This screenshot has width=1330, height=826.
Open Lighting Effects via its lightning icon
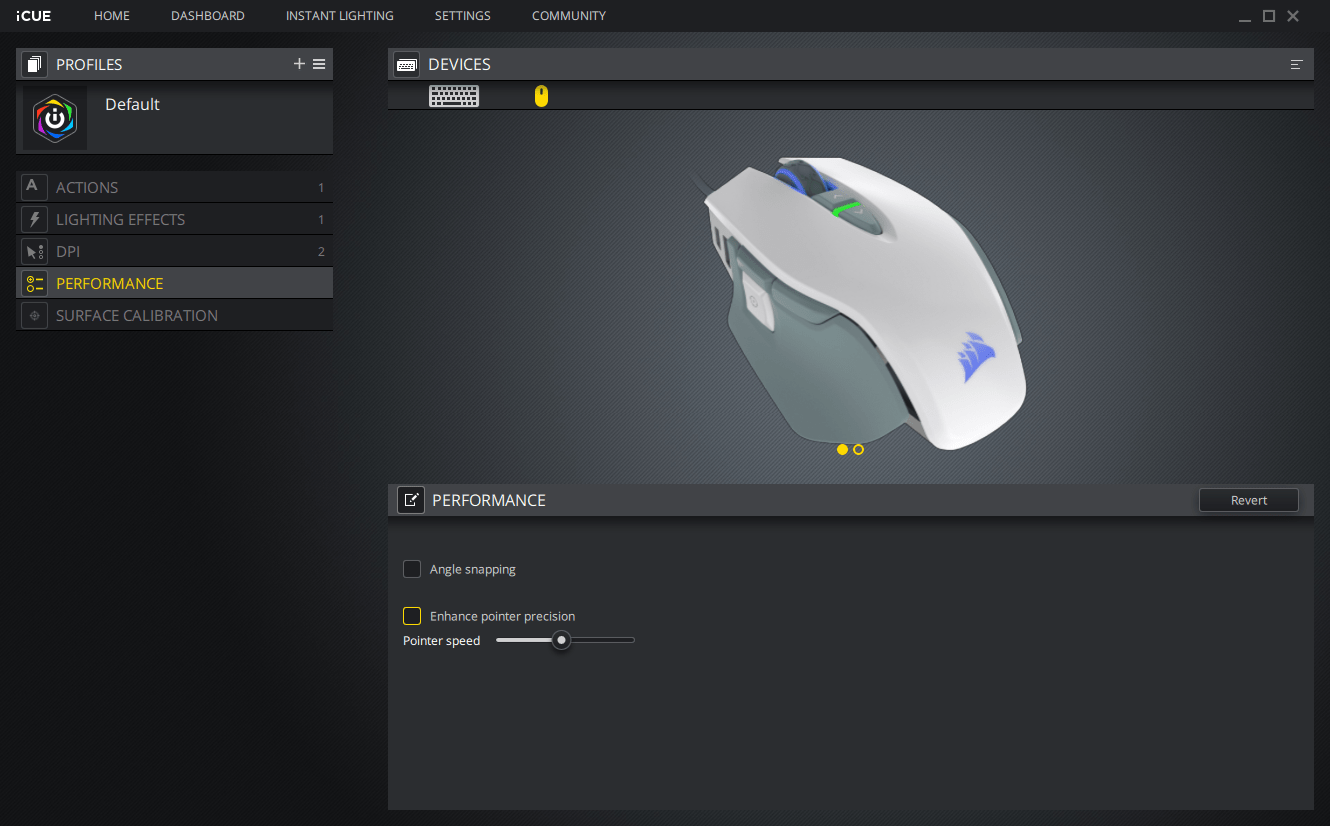point(34,219)
